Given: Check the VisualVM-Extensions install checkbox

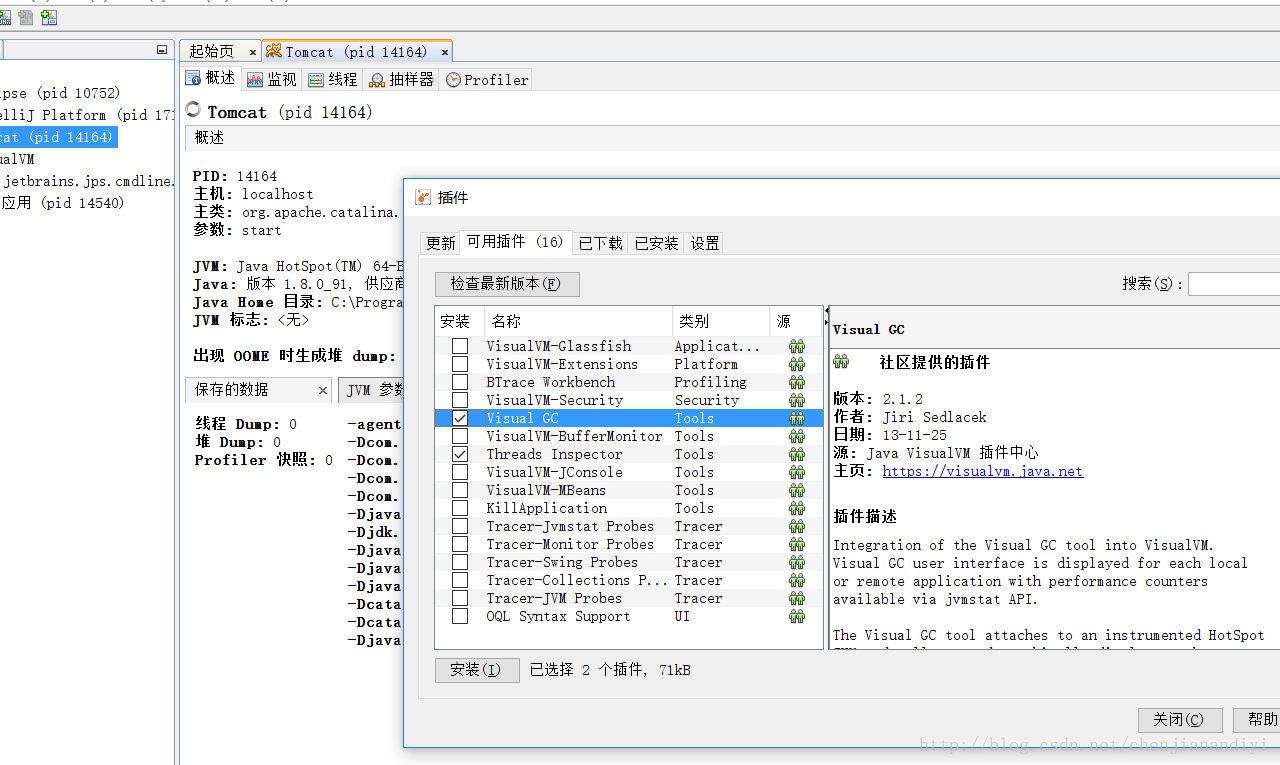Looking at the screenshot, I should click(x=460, y=364).
